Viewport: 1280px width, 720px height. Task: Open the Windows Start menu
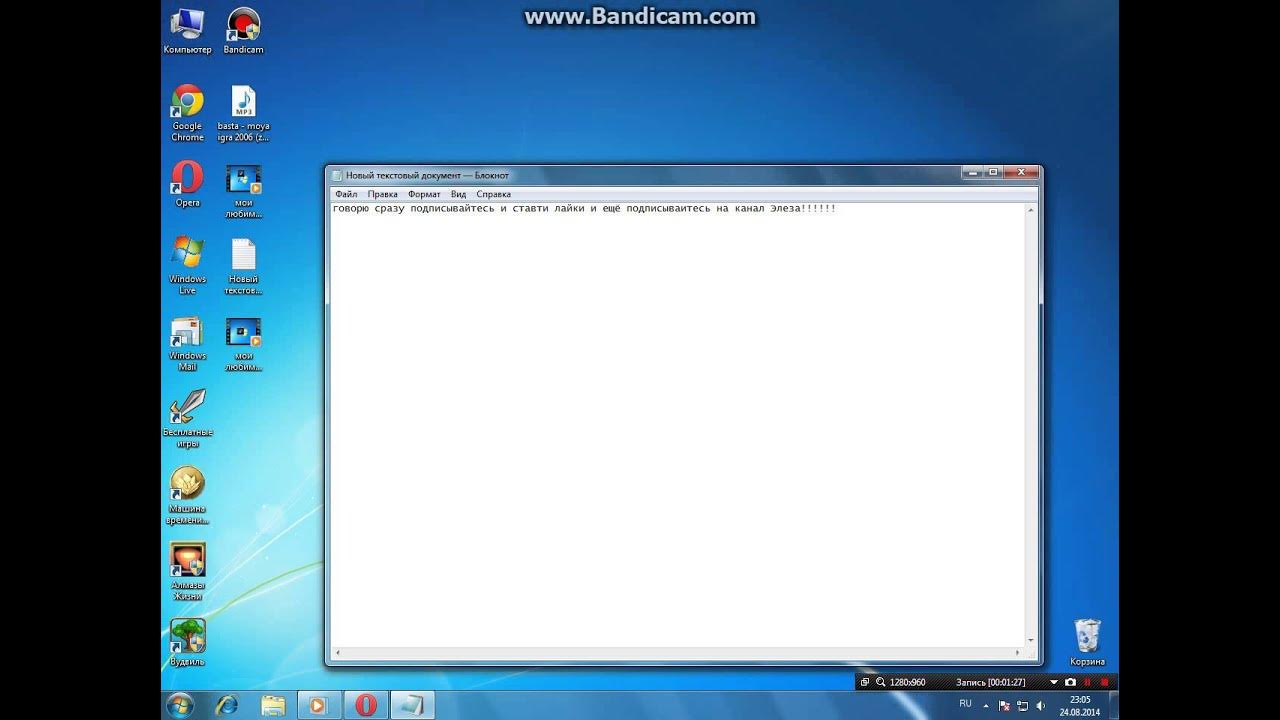pos(180,705)
